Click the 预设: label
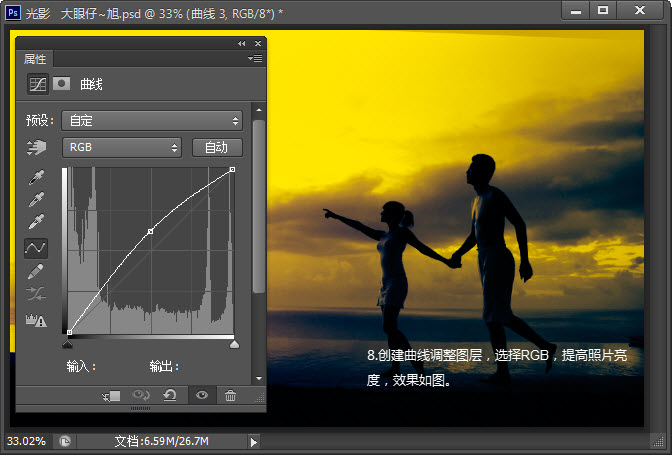This screenshot has height=455, width=672. (40, 120)
